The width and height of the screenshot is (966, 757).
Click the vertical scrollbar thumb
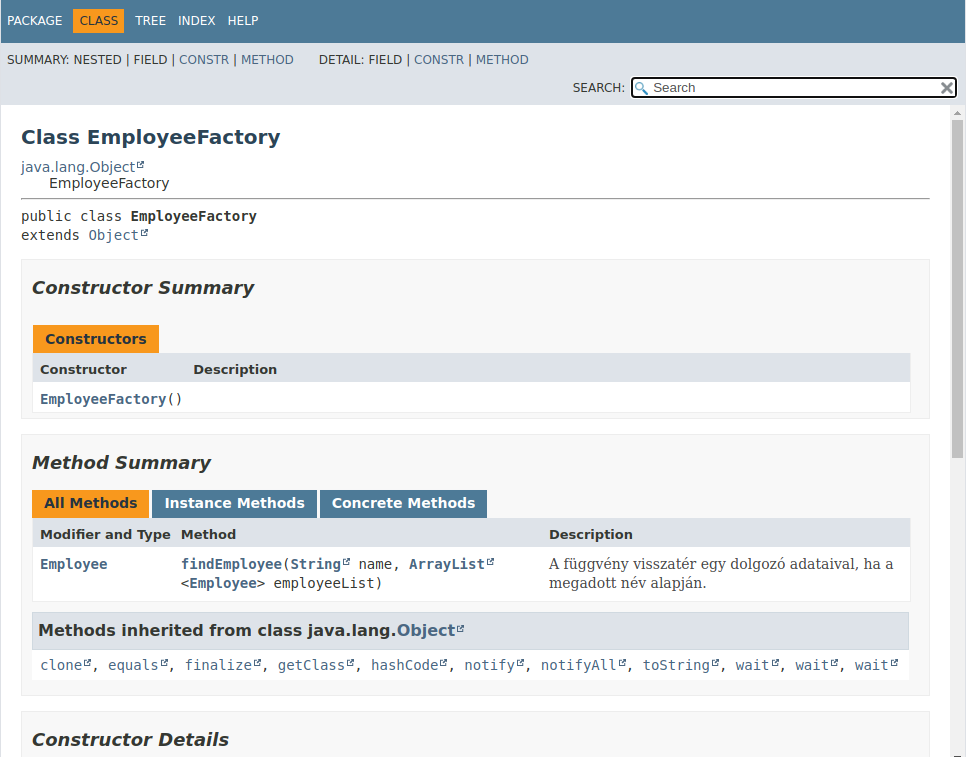(x=957, y=289)
